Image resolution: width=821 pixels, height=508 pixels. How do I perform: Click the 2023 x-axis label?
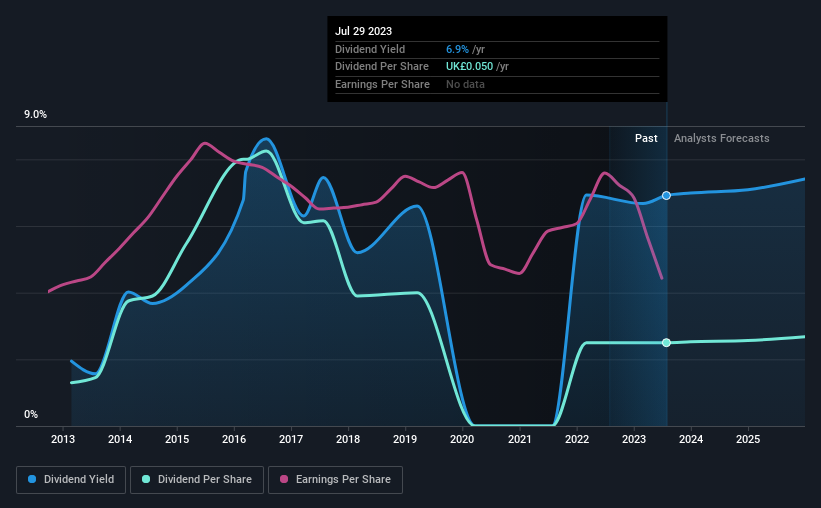[x=634, y=439]
